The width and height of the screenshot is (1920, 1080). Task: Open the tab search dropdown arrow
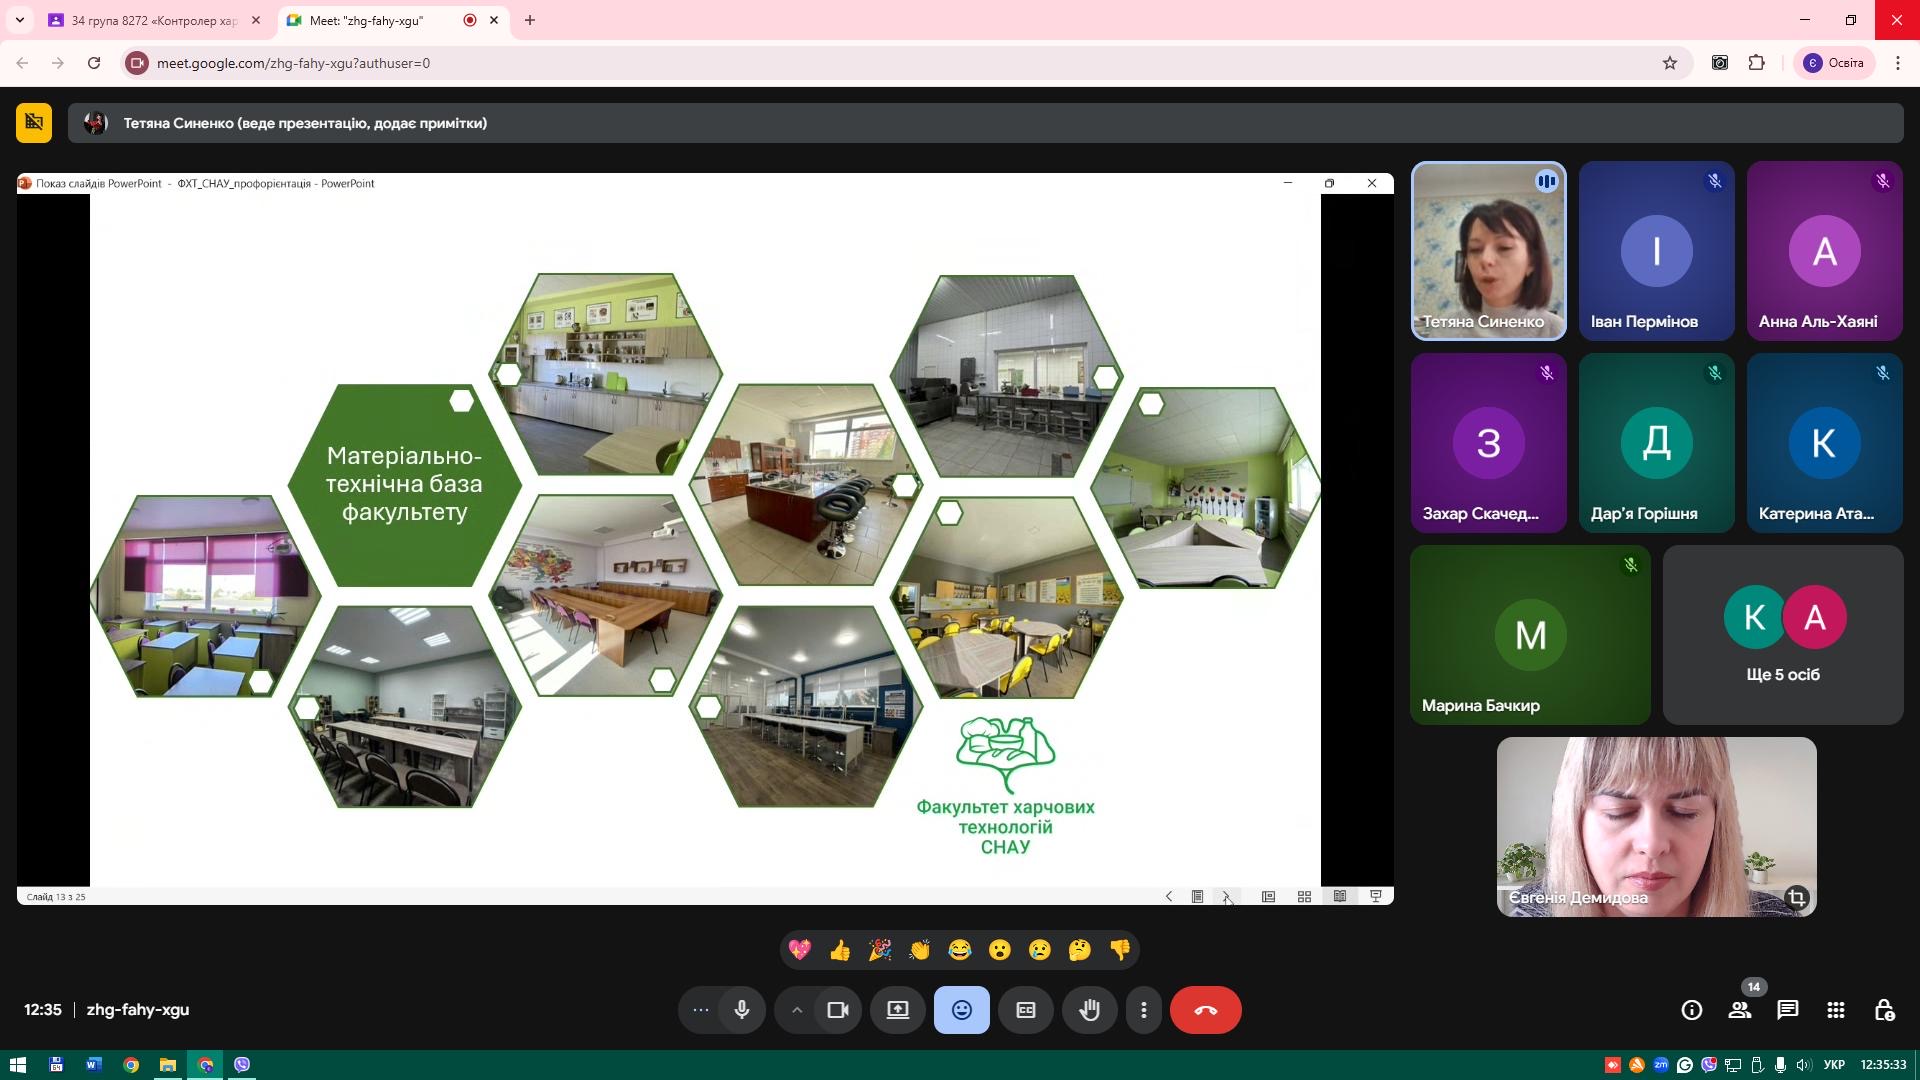tap(19, 20)
